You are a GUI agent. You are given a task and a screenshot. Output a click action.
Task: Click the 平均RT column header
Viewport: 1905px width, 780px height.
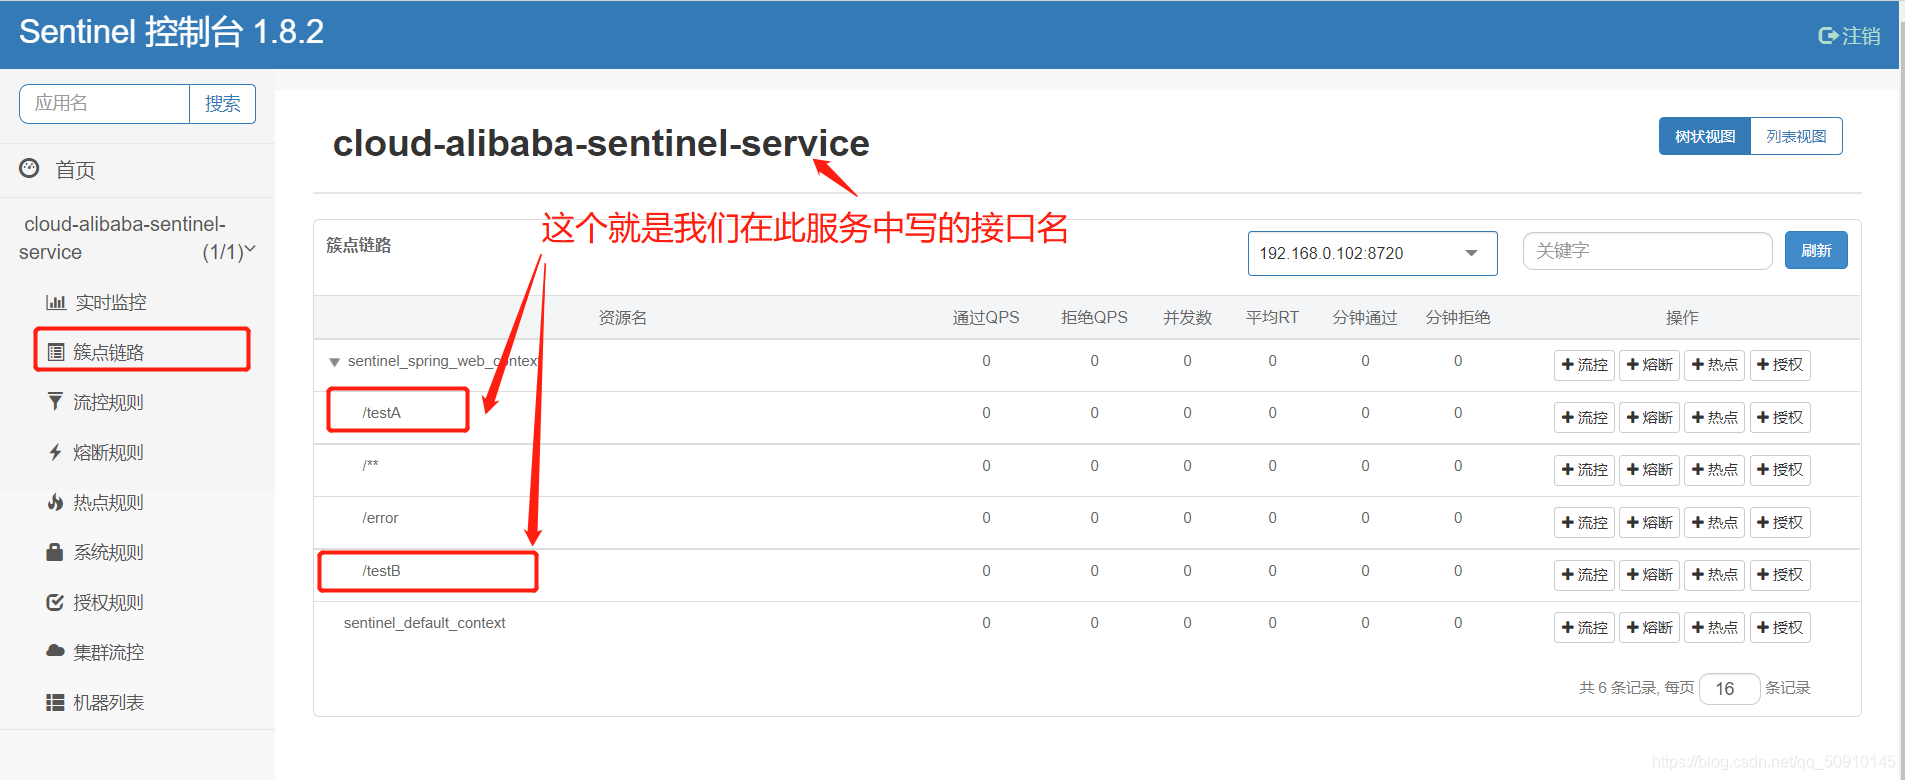(1272, 317)
